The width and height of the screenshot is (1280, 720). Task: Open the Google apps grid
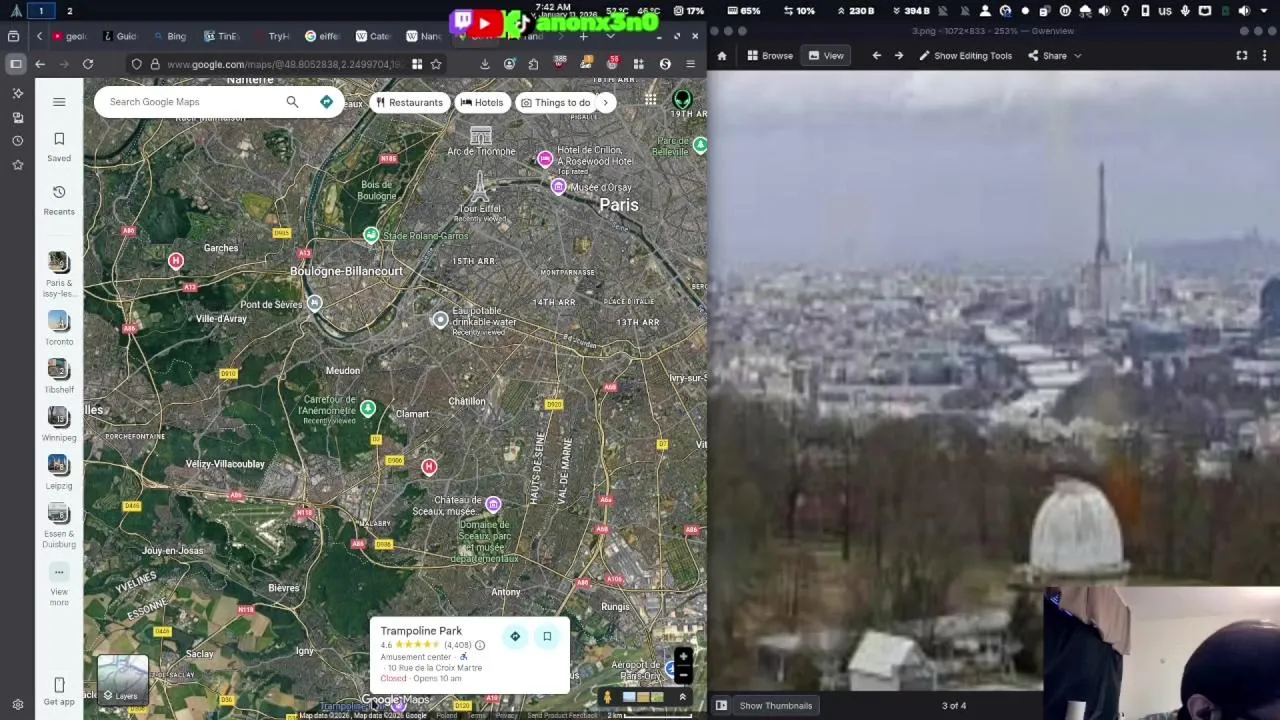point(650,99)
